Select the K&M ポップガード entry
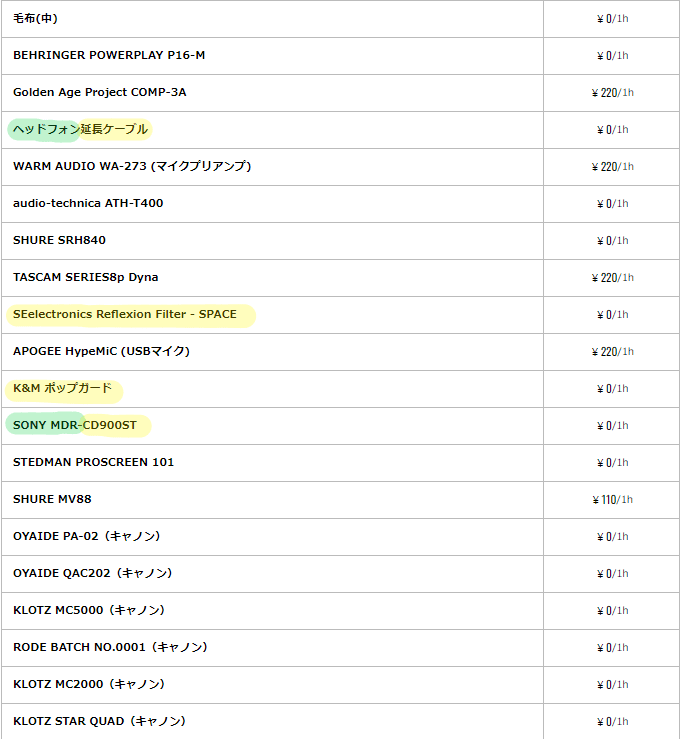682x739 pixels. tap(62, 388)
